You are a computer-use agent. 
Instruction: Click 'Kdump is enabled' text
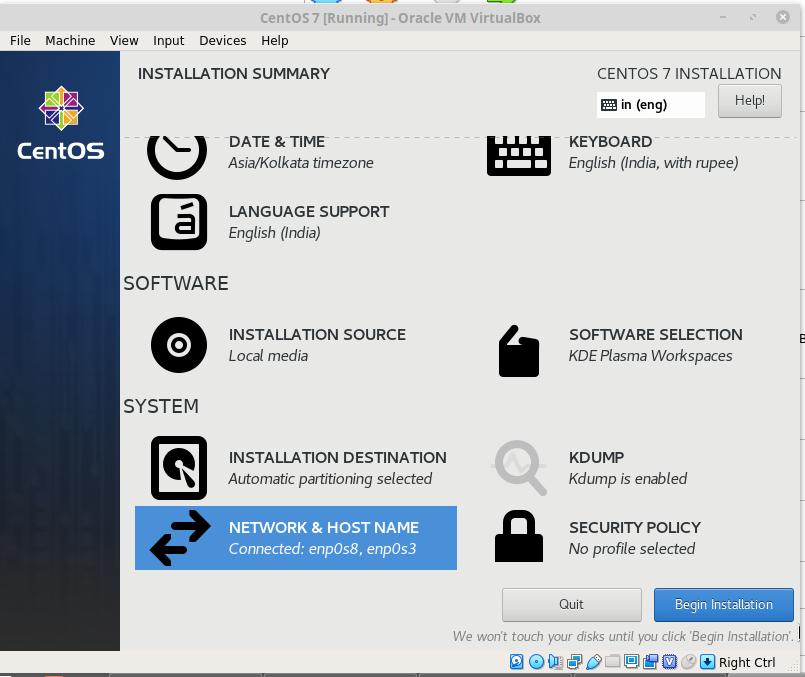point(628,479)
